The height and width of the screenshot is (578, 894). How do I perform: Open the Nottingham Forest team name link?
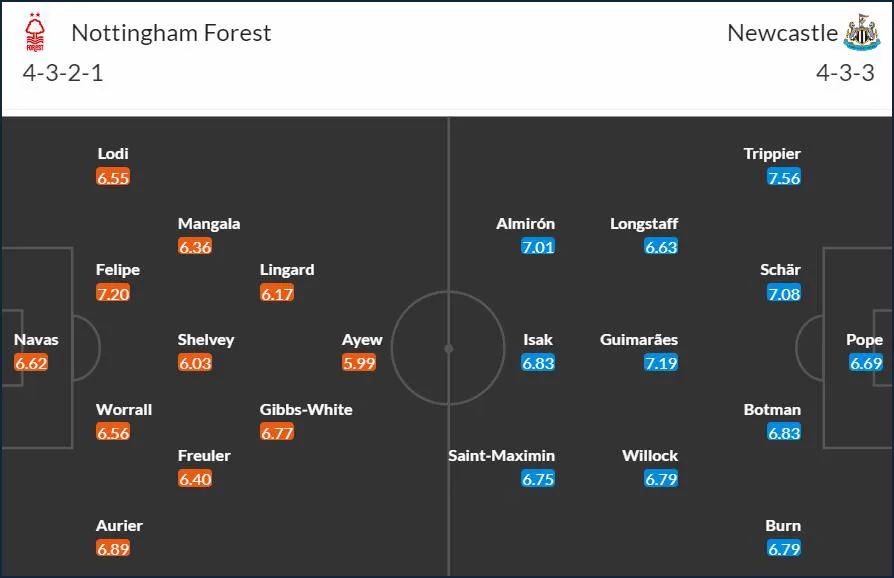click(171, 33)
